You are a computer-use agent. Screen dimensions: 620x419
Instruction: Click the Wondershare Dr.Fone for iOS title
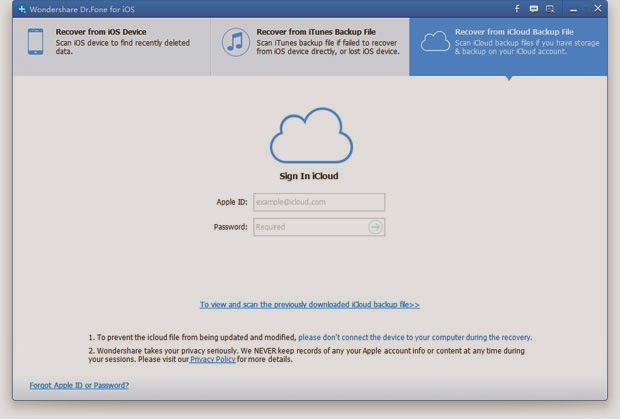[x=82, y=9]
